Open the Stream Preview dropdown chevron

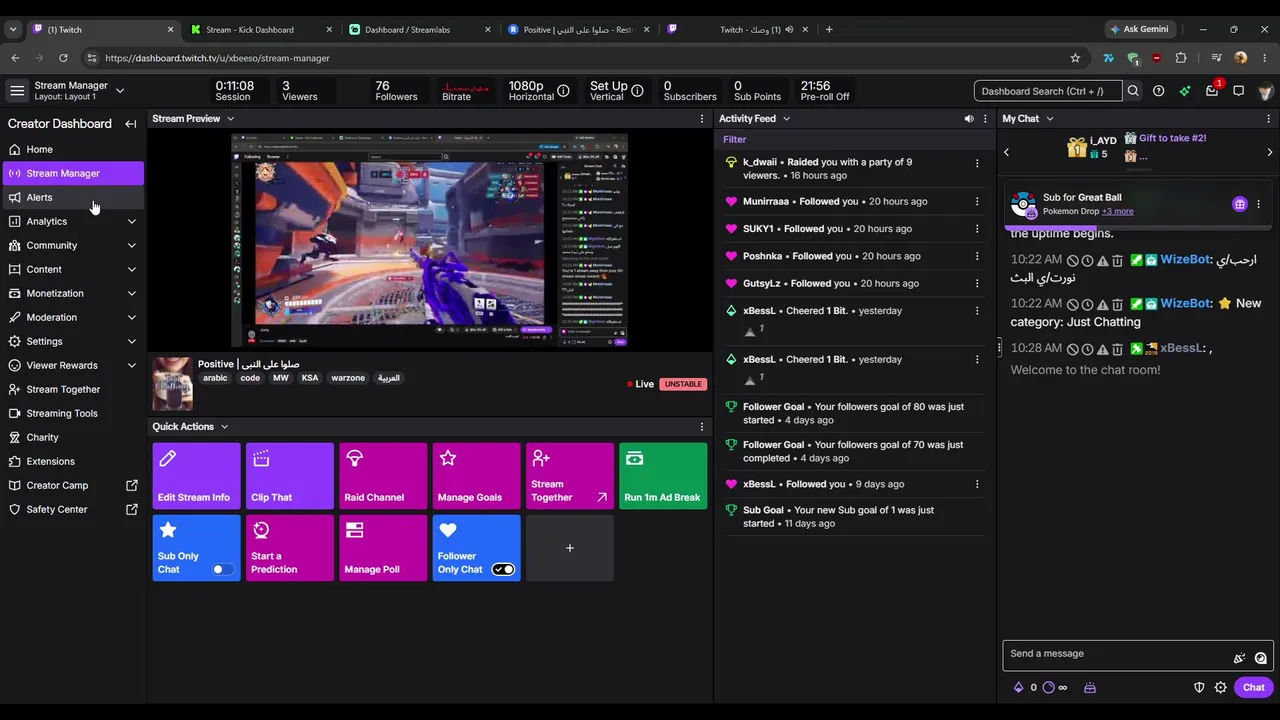click(x=230, y=119)
